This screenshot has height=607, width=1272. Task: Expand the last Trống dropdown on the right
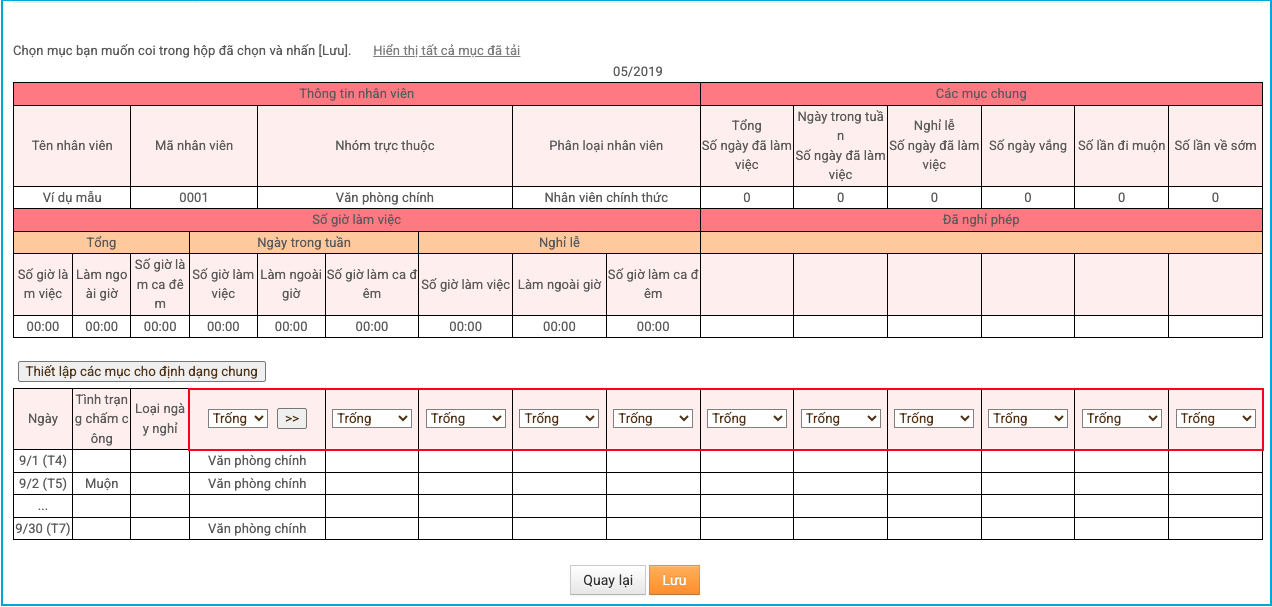1215,419
